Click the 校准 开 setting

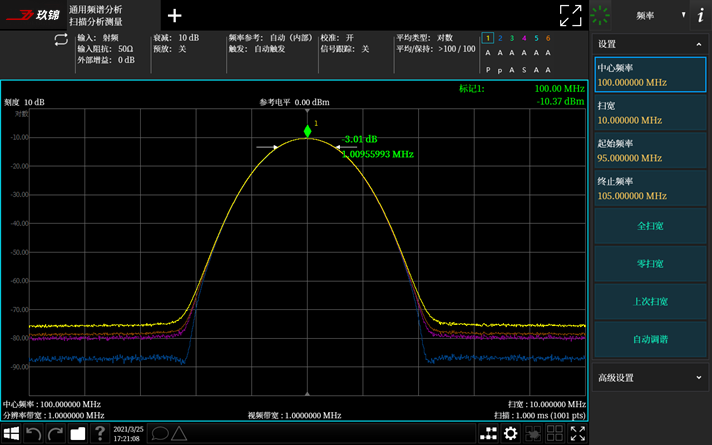click(337, 38)
